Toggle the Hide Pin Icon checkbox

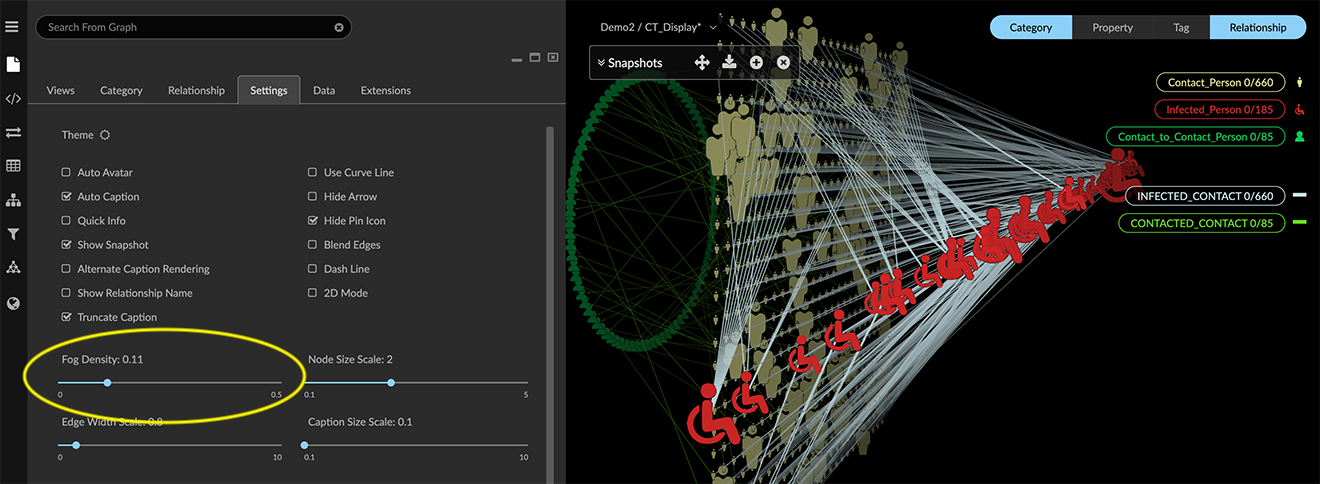313,221
